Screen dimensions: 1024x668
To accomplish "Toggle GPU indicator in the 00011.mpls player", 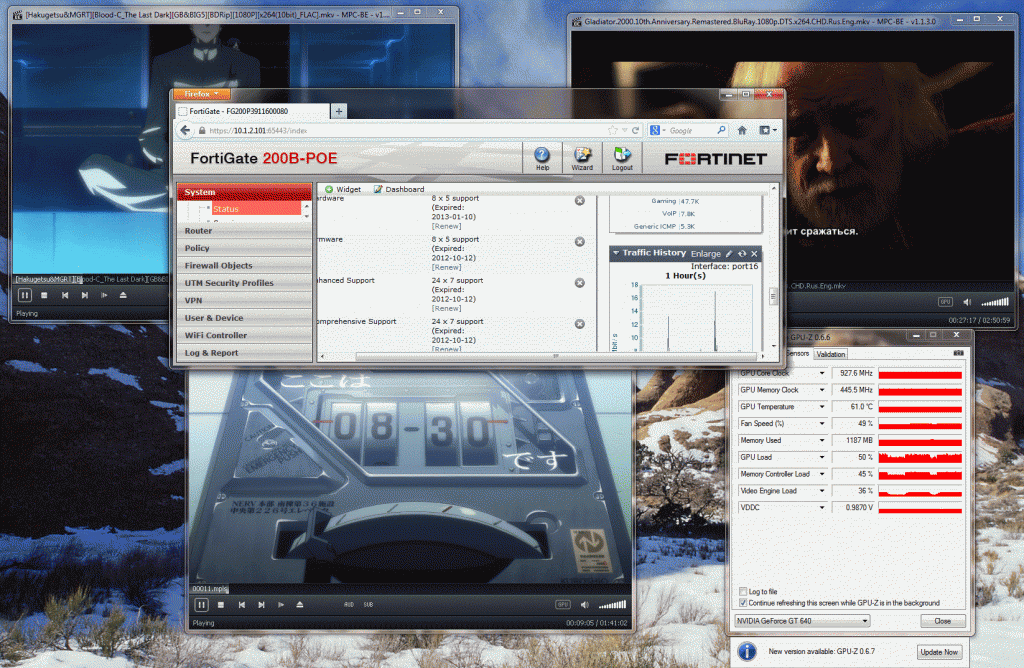I will tap(563, 605).
